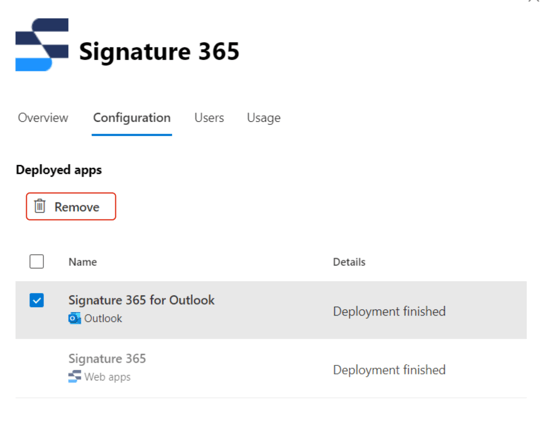Open the Usage tab
This screenshot has height=432, width=543.
click(264, 118)
